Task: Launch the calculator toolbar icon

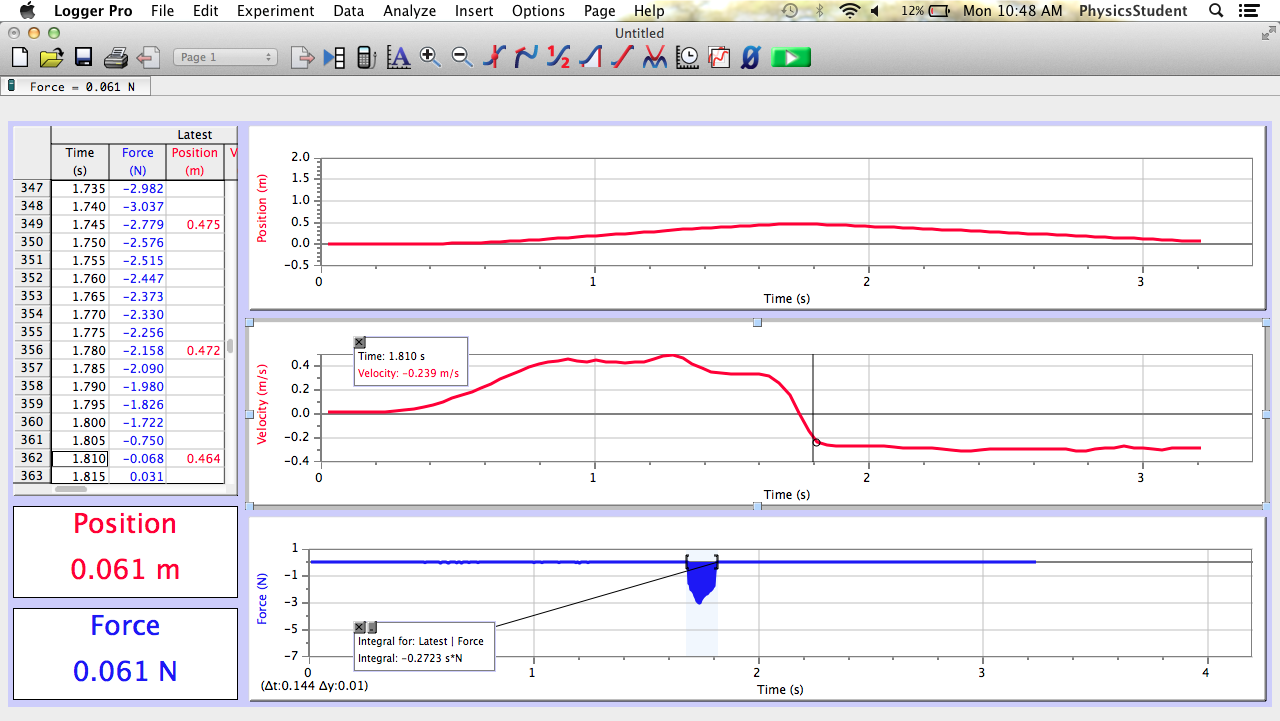Action: coord(365,57)
